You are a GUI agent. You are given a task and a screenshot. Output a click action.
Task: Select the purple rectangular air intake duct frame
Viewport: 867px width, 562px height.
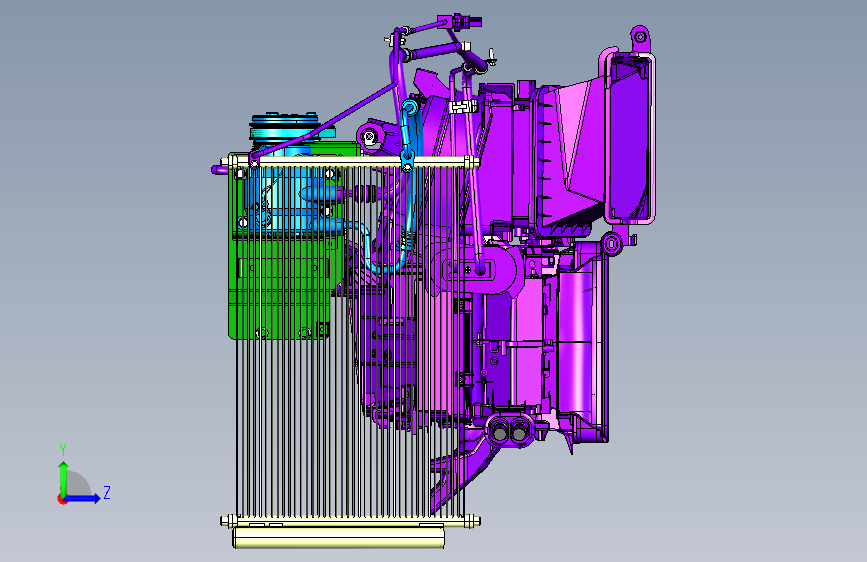[x=630, y=138]
